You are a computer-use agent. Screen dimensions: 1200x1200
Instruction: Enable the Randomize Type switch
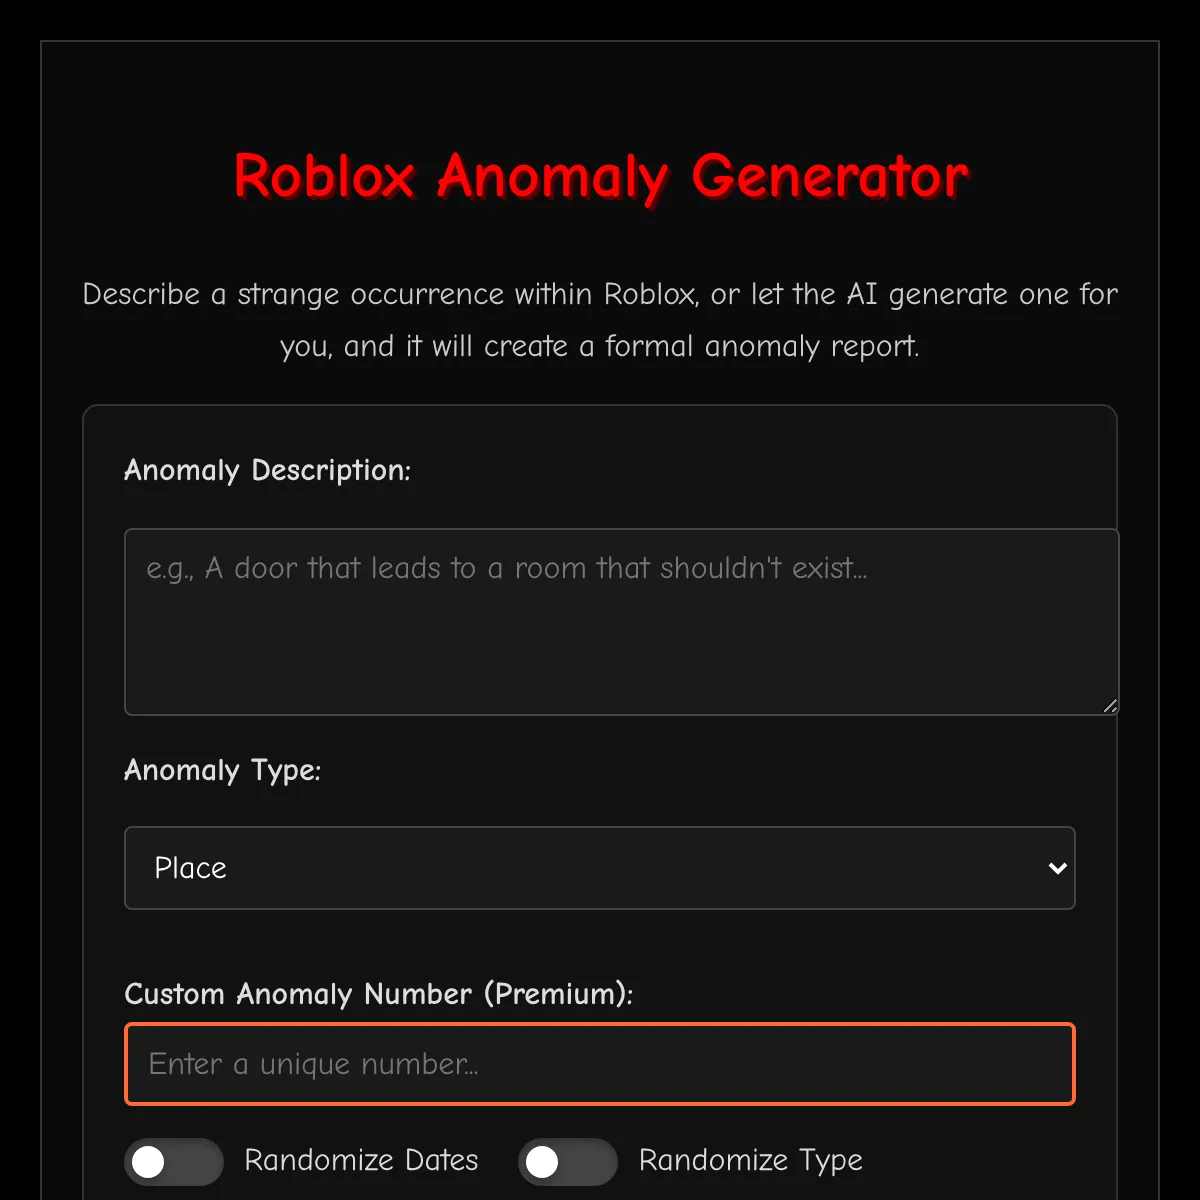[x=568, y=1162]
